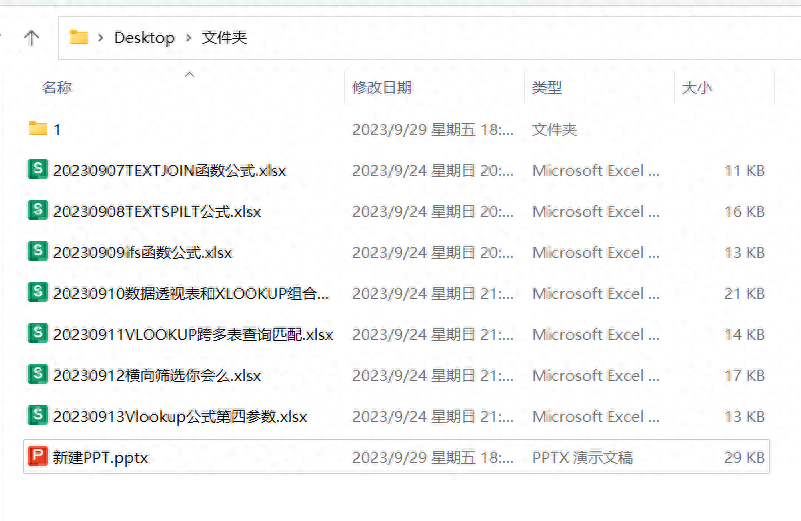This screenshot has height=521, width=801.
Task: Sort by the 类型 column header
Action: coord(547,87)
